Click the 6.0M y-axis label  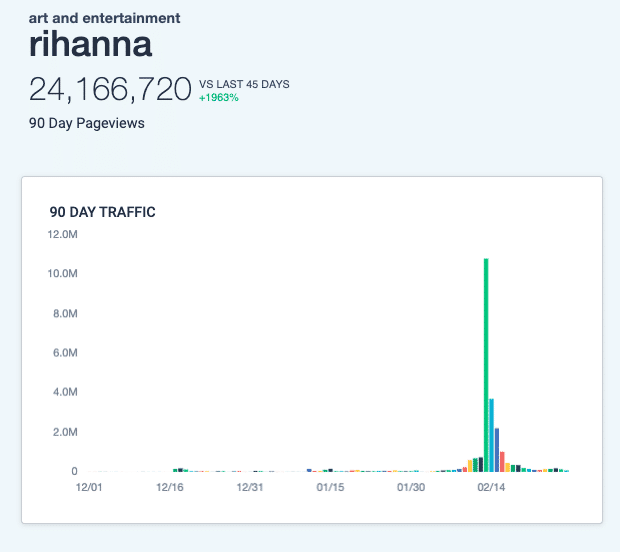point(65,353)
